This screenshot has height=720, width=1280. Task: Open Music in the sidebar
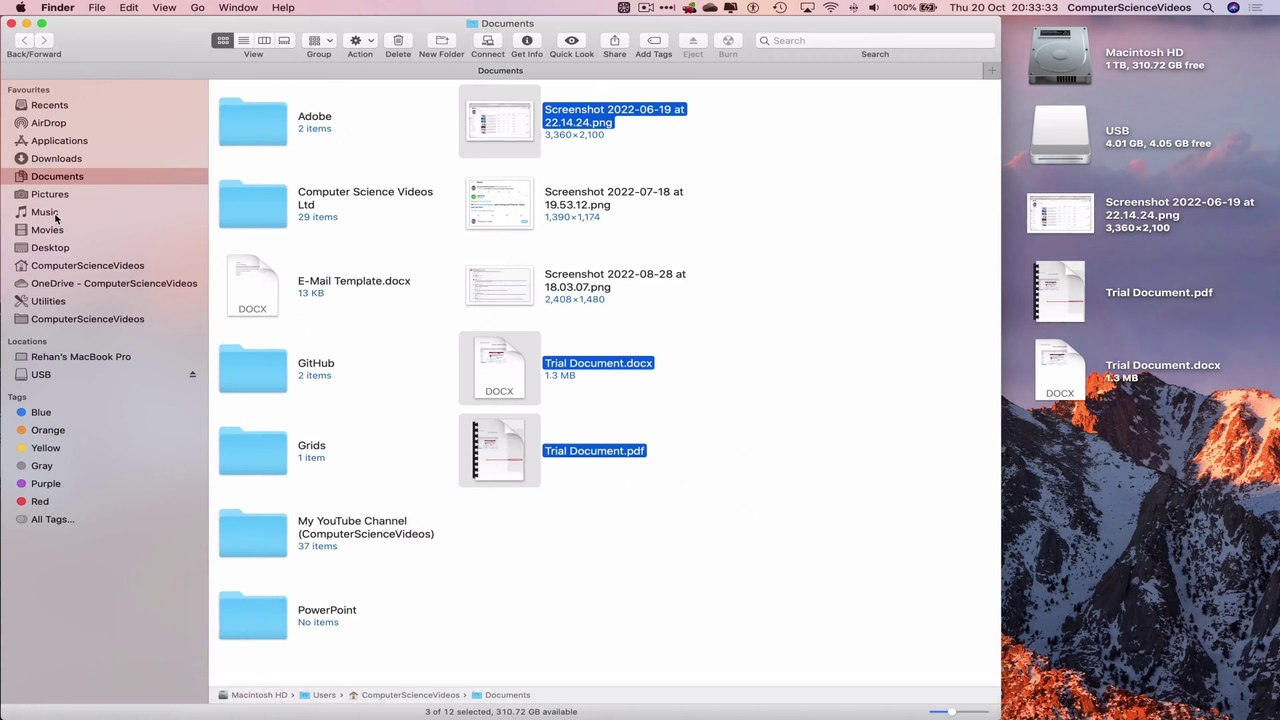(43, 213)
